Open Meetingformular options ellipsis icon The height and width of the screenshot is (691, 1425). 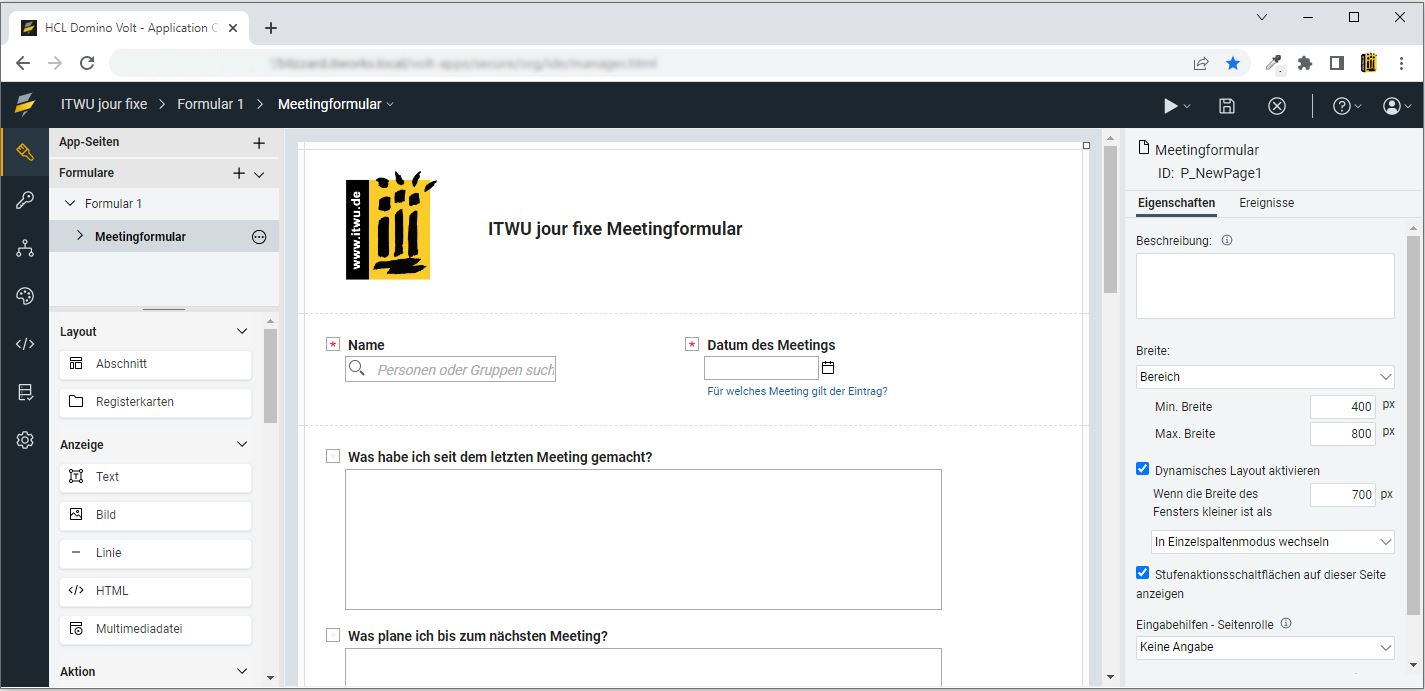coord(259,237)
